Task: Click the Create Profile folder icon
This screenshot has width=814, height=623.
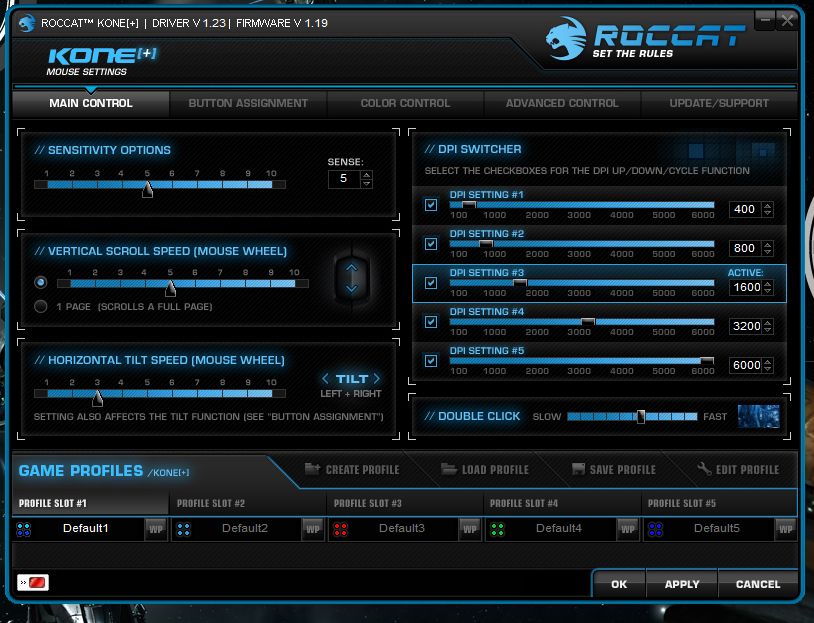Action: (312, 469)
